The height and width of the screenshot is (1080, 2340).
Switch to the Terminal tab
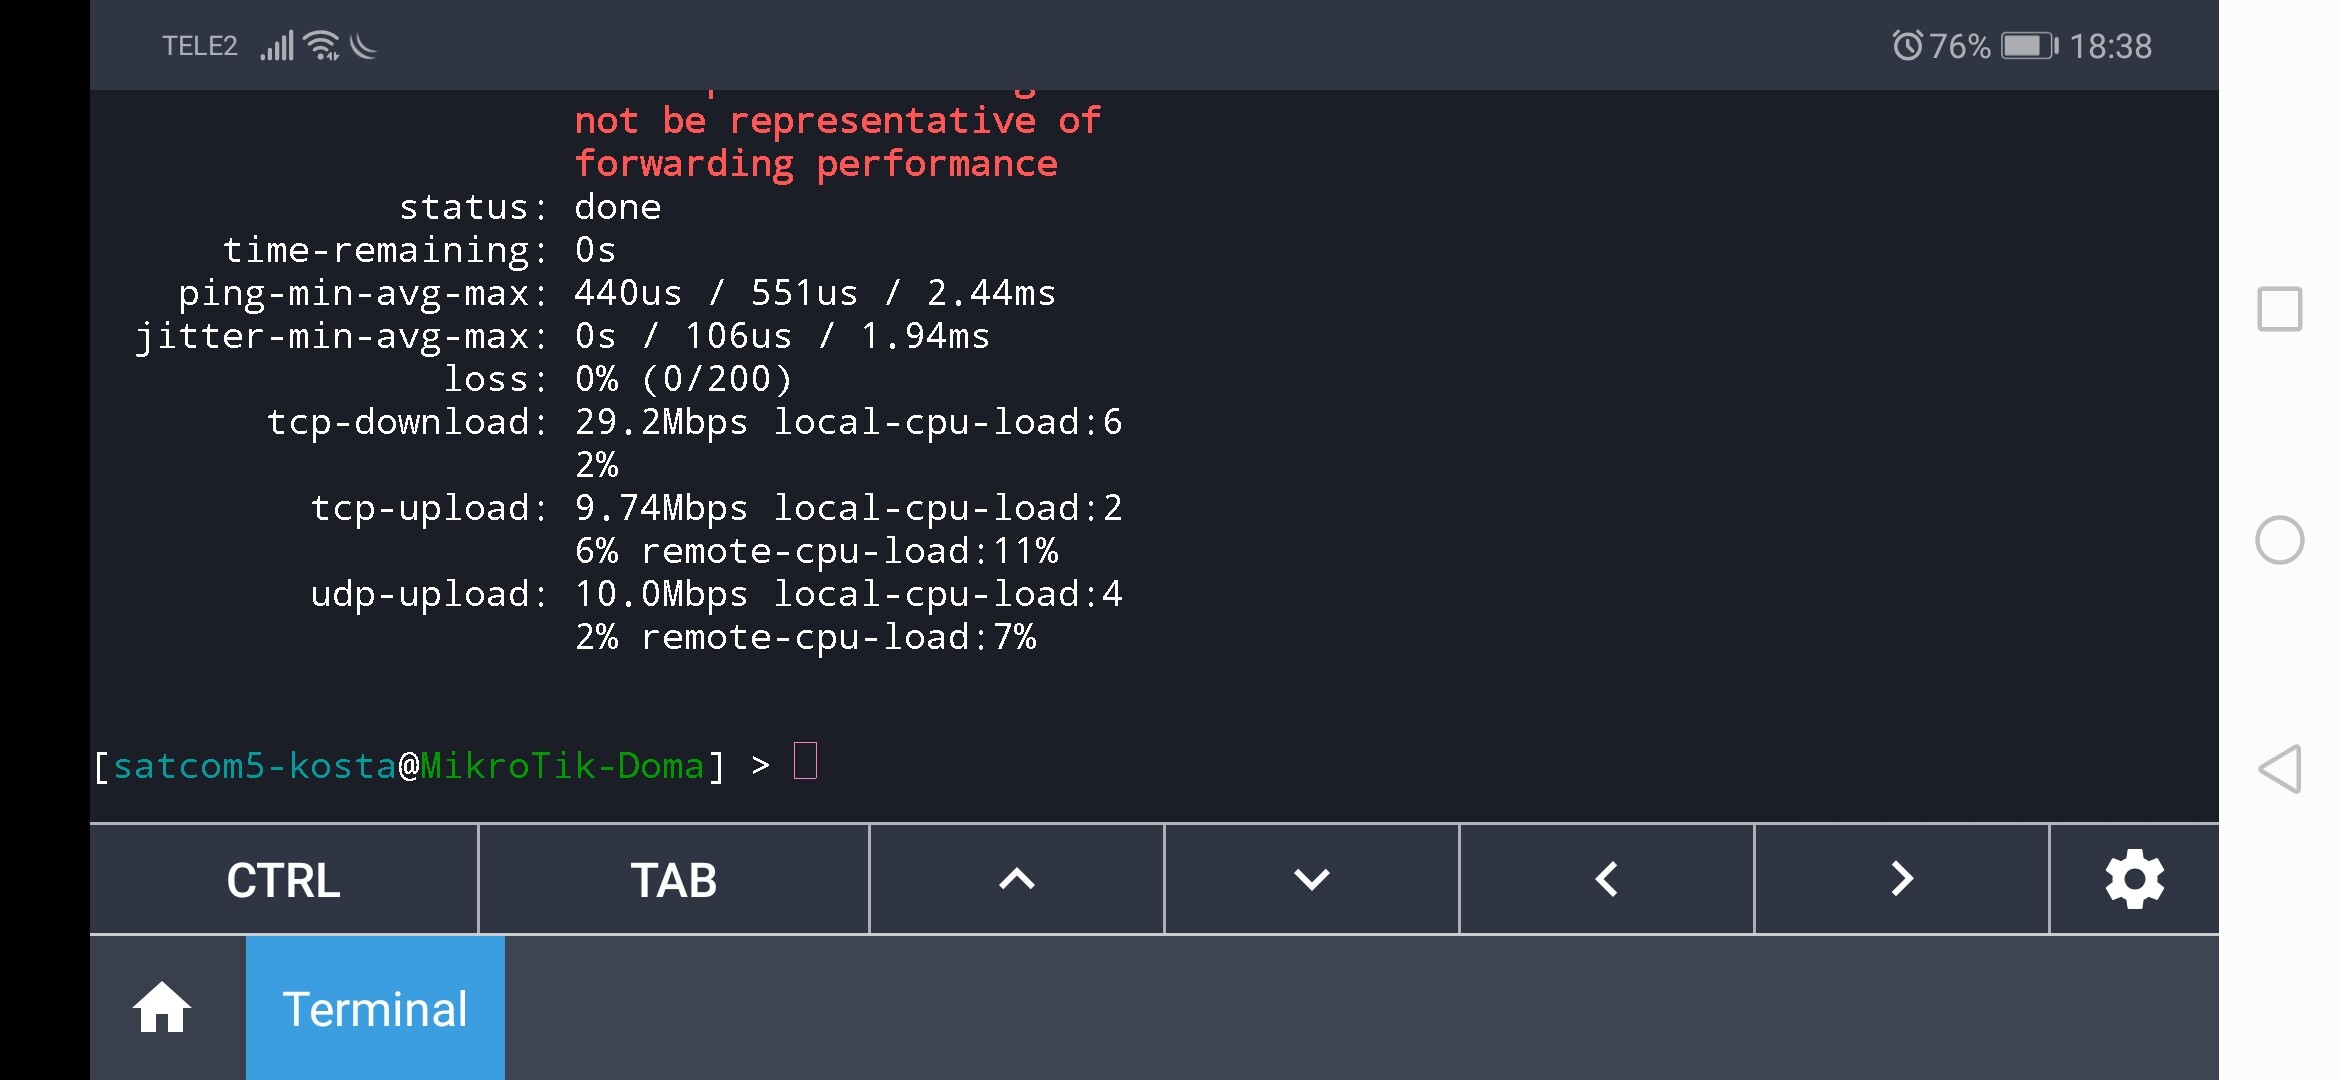pyautogui.click(x=375, y=1008)
